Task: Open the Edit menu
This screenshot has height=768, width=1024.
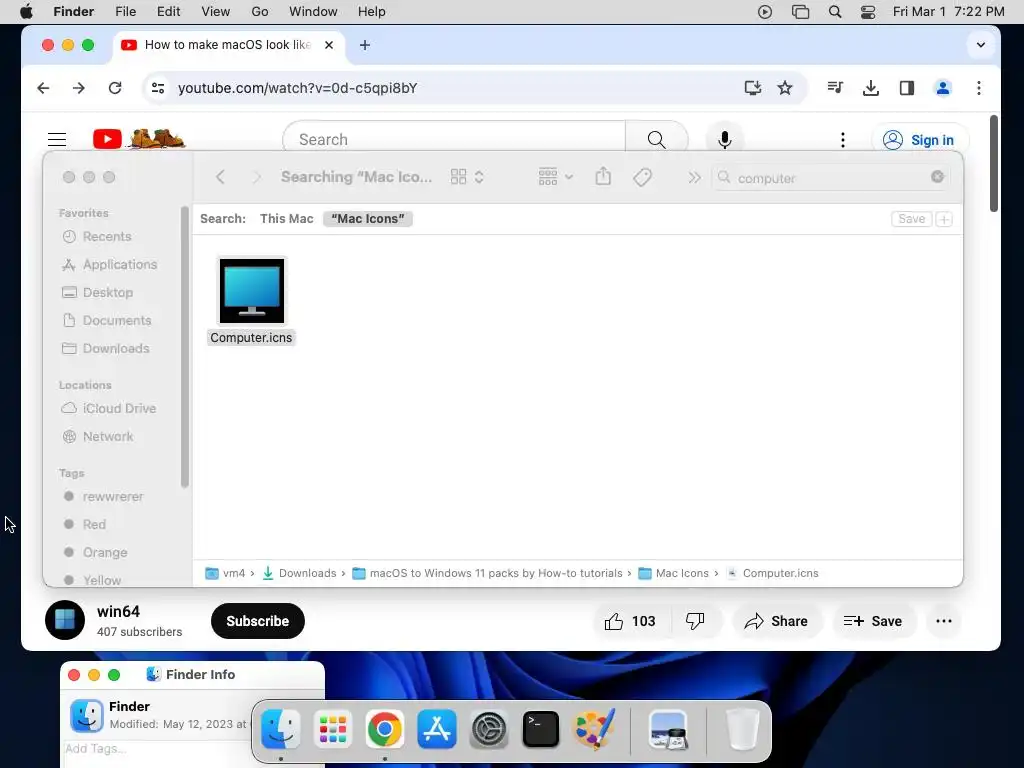Action: tap(168, 12)
